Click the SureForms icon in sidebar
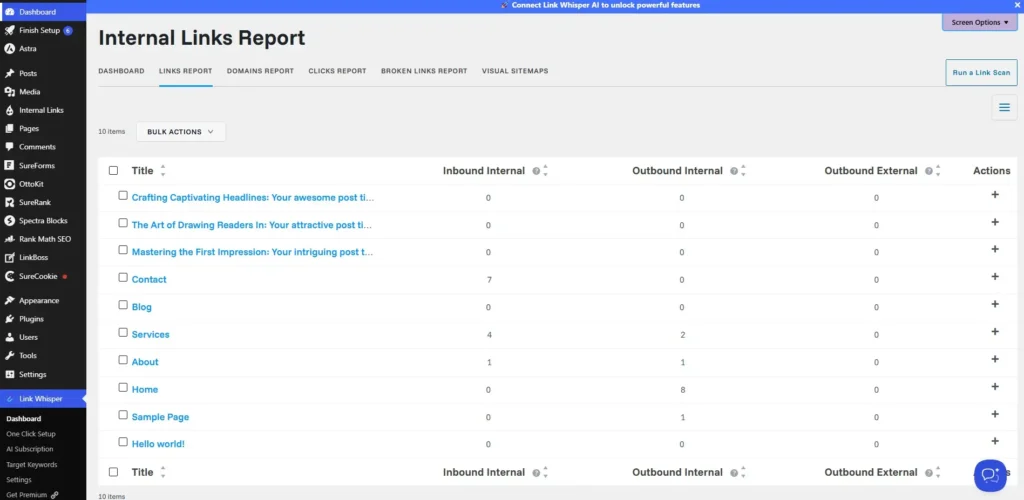 point(10,166)
